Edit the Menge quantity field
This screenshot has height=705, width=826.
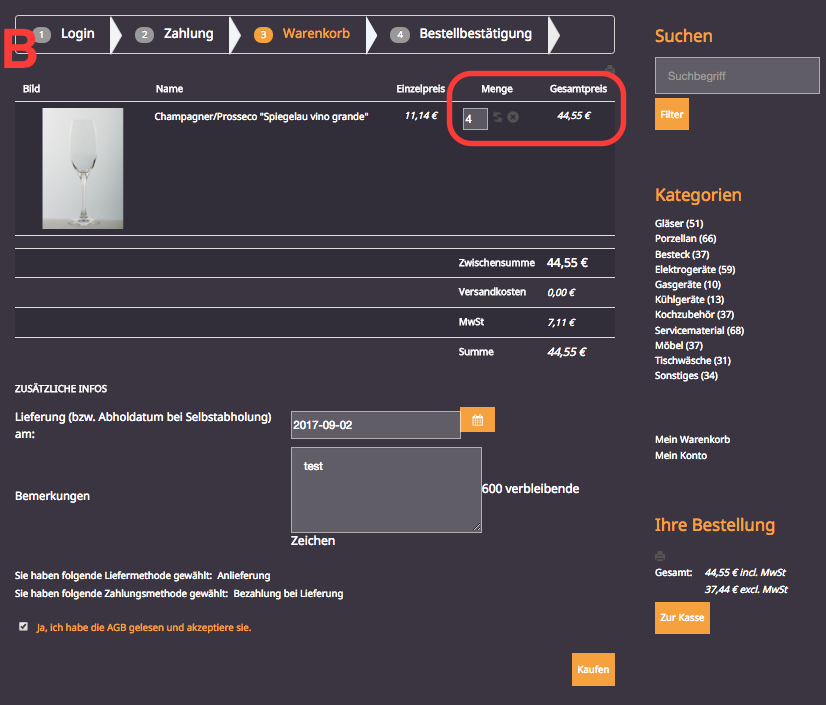pyautogui.click(x=475, y=119)
